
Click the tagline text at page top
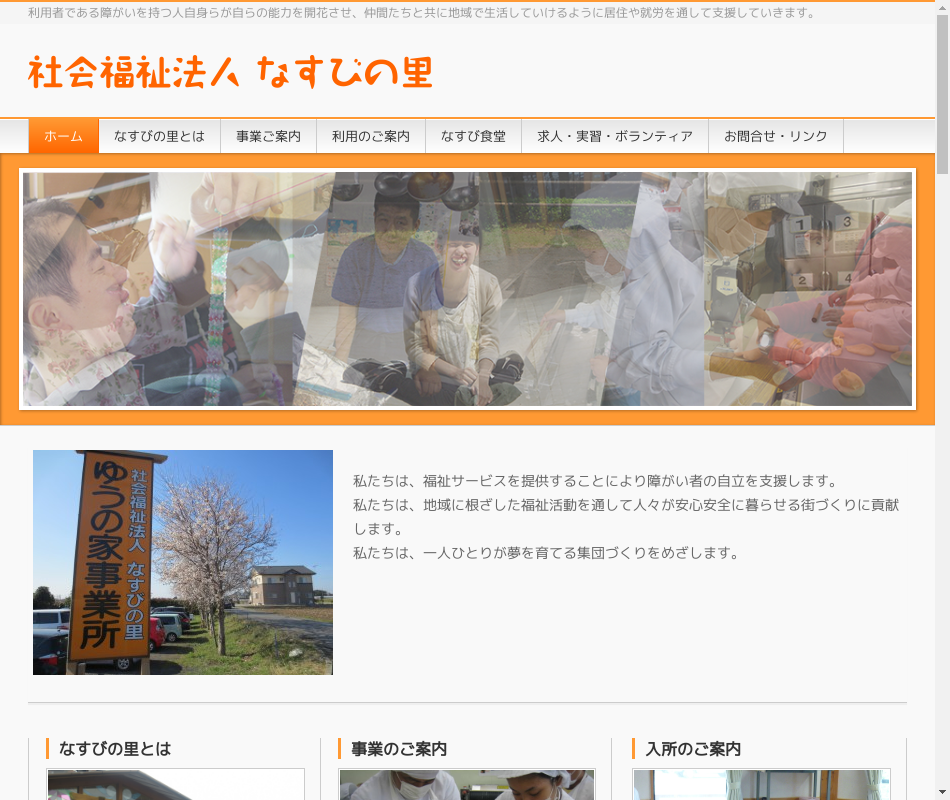420,13
